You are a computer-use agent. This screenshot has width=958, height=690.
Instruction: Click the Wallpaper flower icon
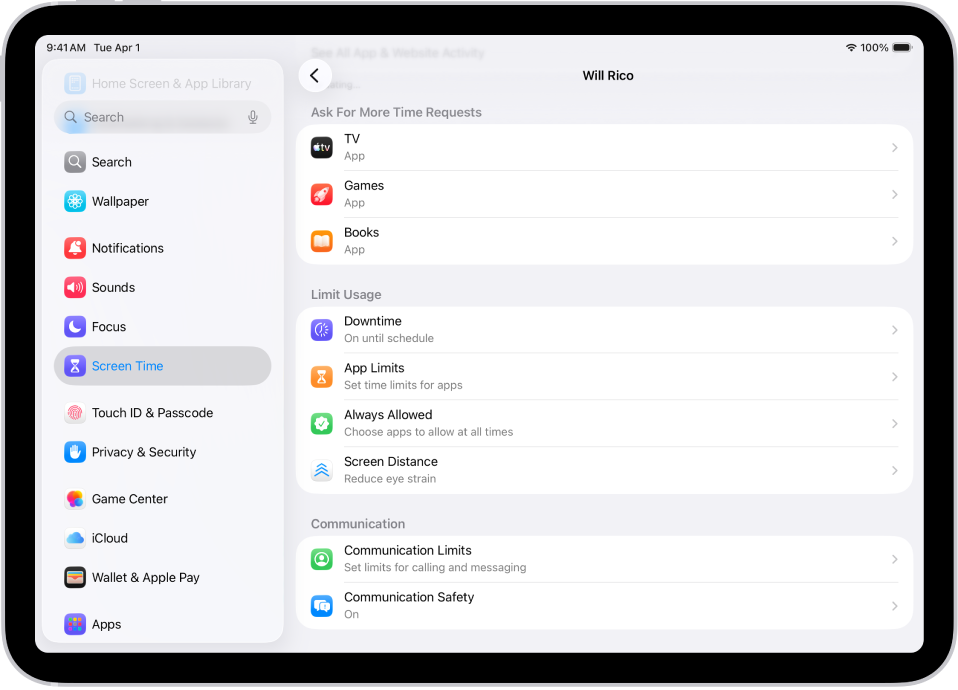(75, 201)
